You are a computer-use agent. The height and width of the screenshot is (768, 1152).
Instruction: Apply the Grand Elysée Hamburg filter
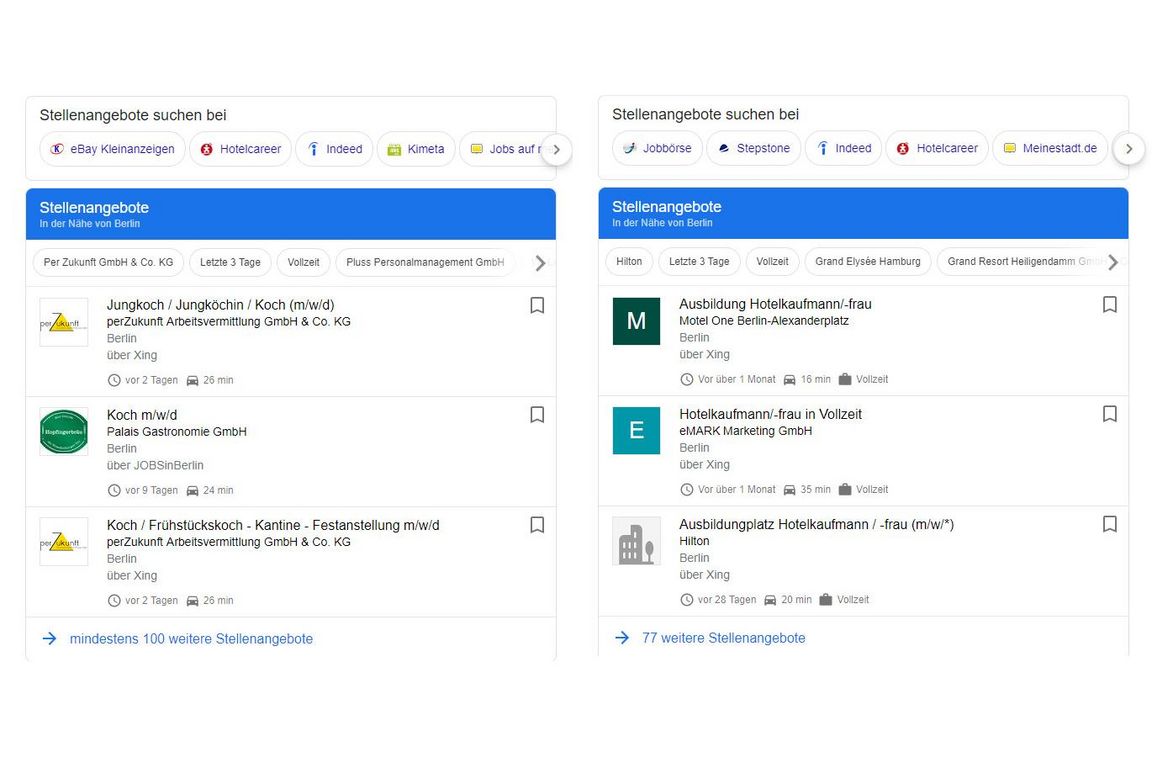pos(867,262)
